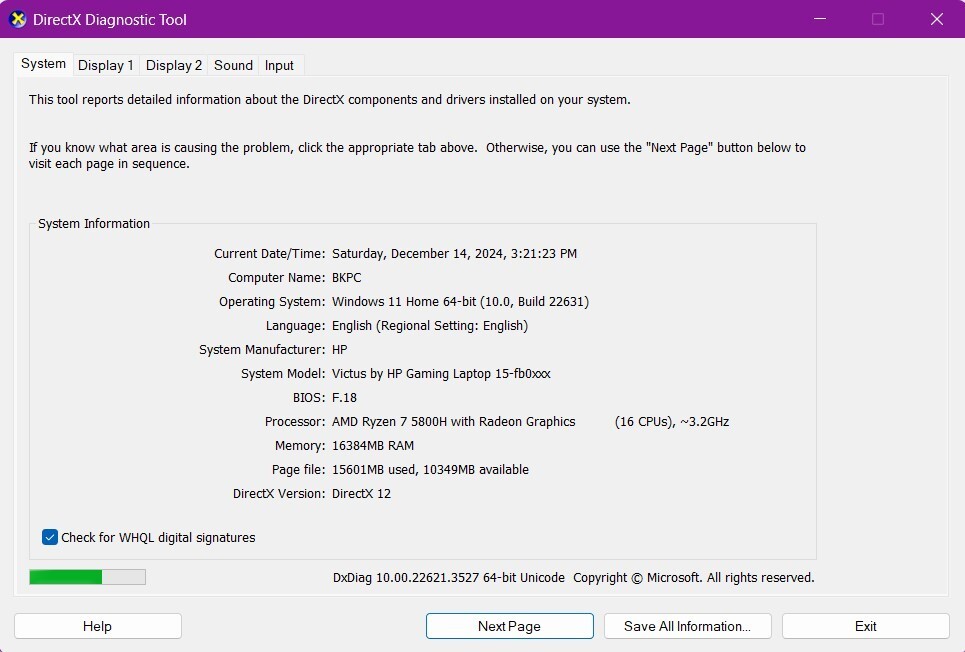
Task: Click the DirectX Diagnostic Tool title icon
Action: click(x=18, y=19)
